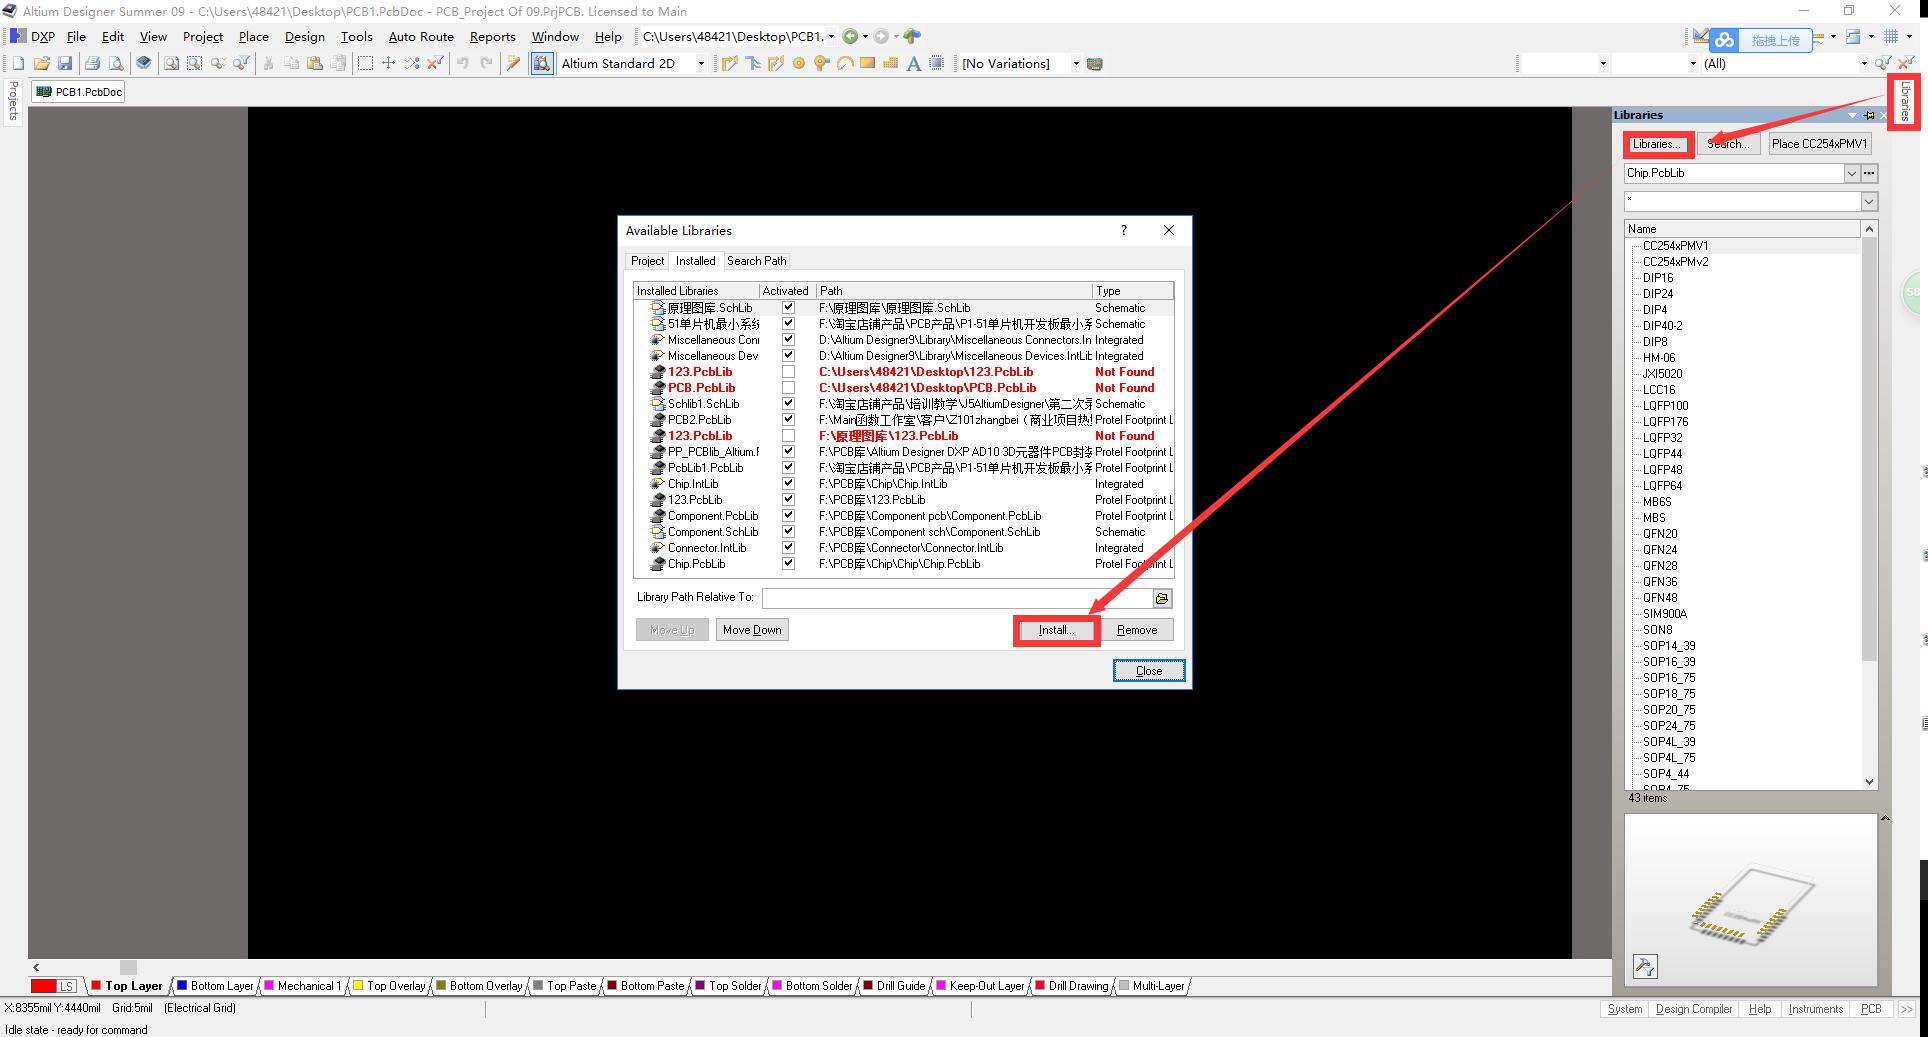Uncheck Activated for Schlib1.SchLib
This screenshot has width=1928, height=1037.
click(788, 404)
